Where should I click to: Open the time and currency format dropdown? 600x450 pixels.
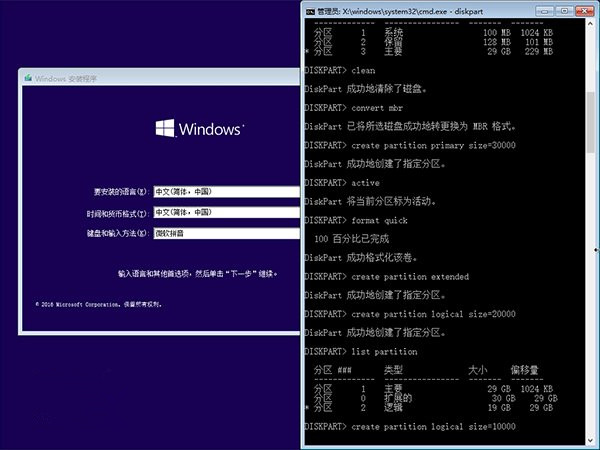227,212
